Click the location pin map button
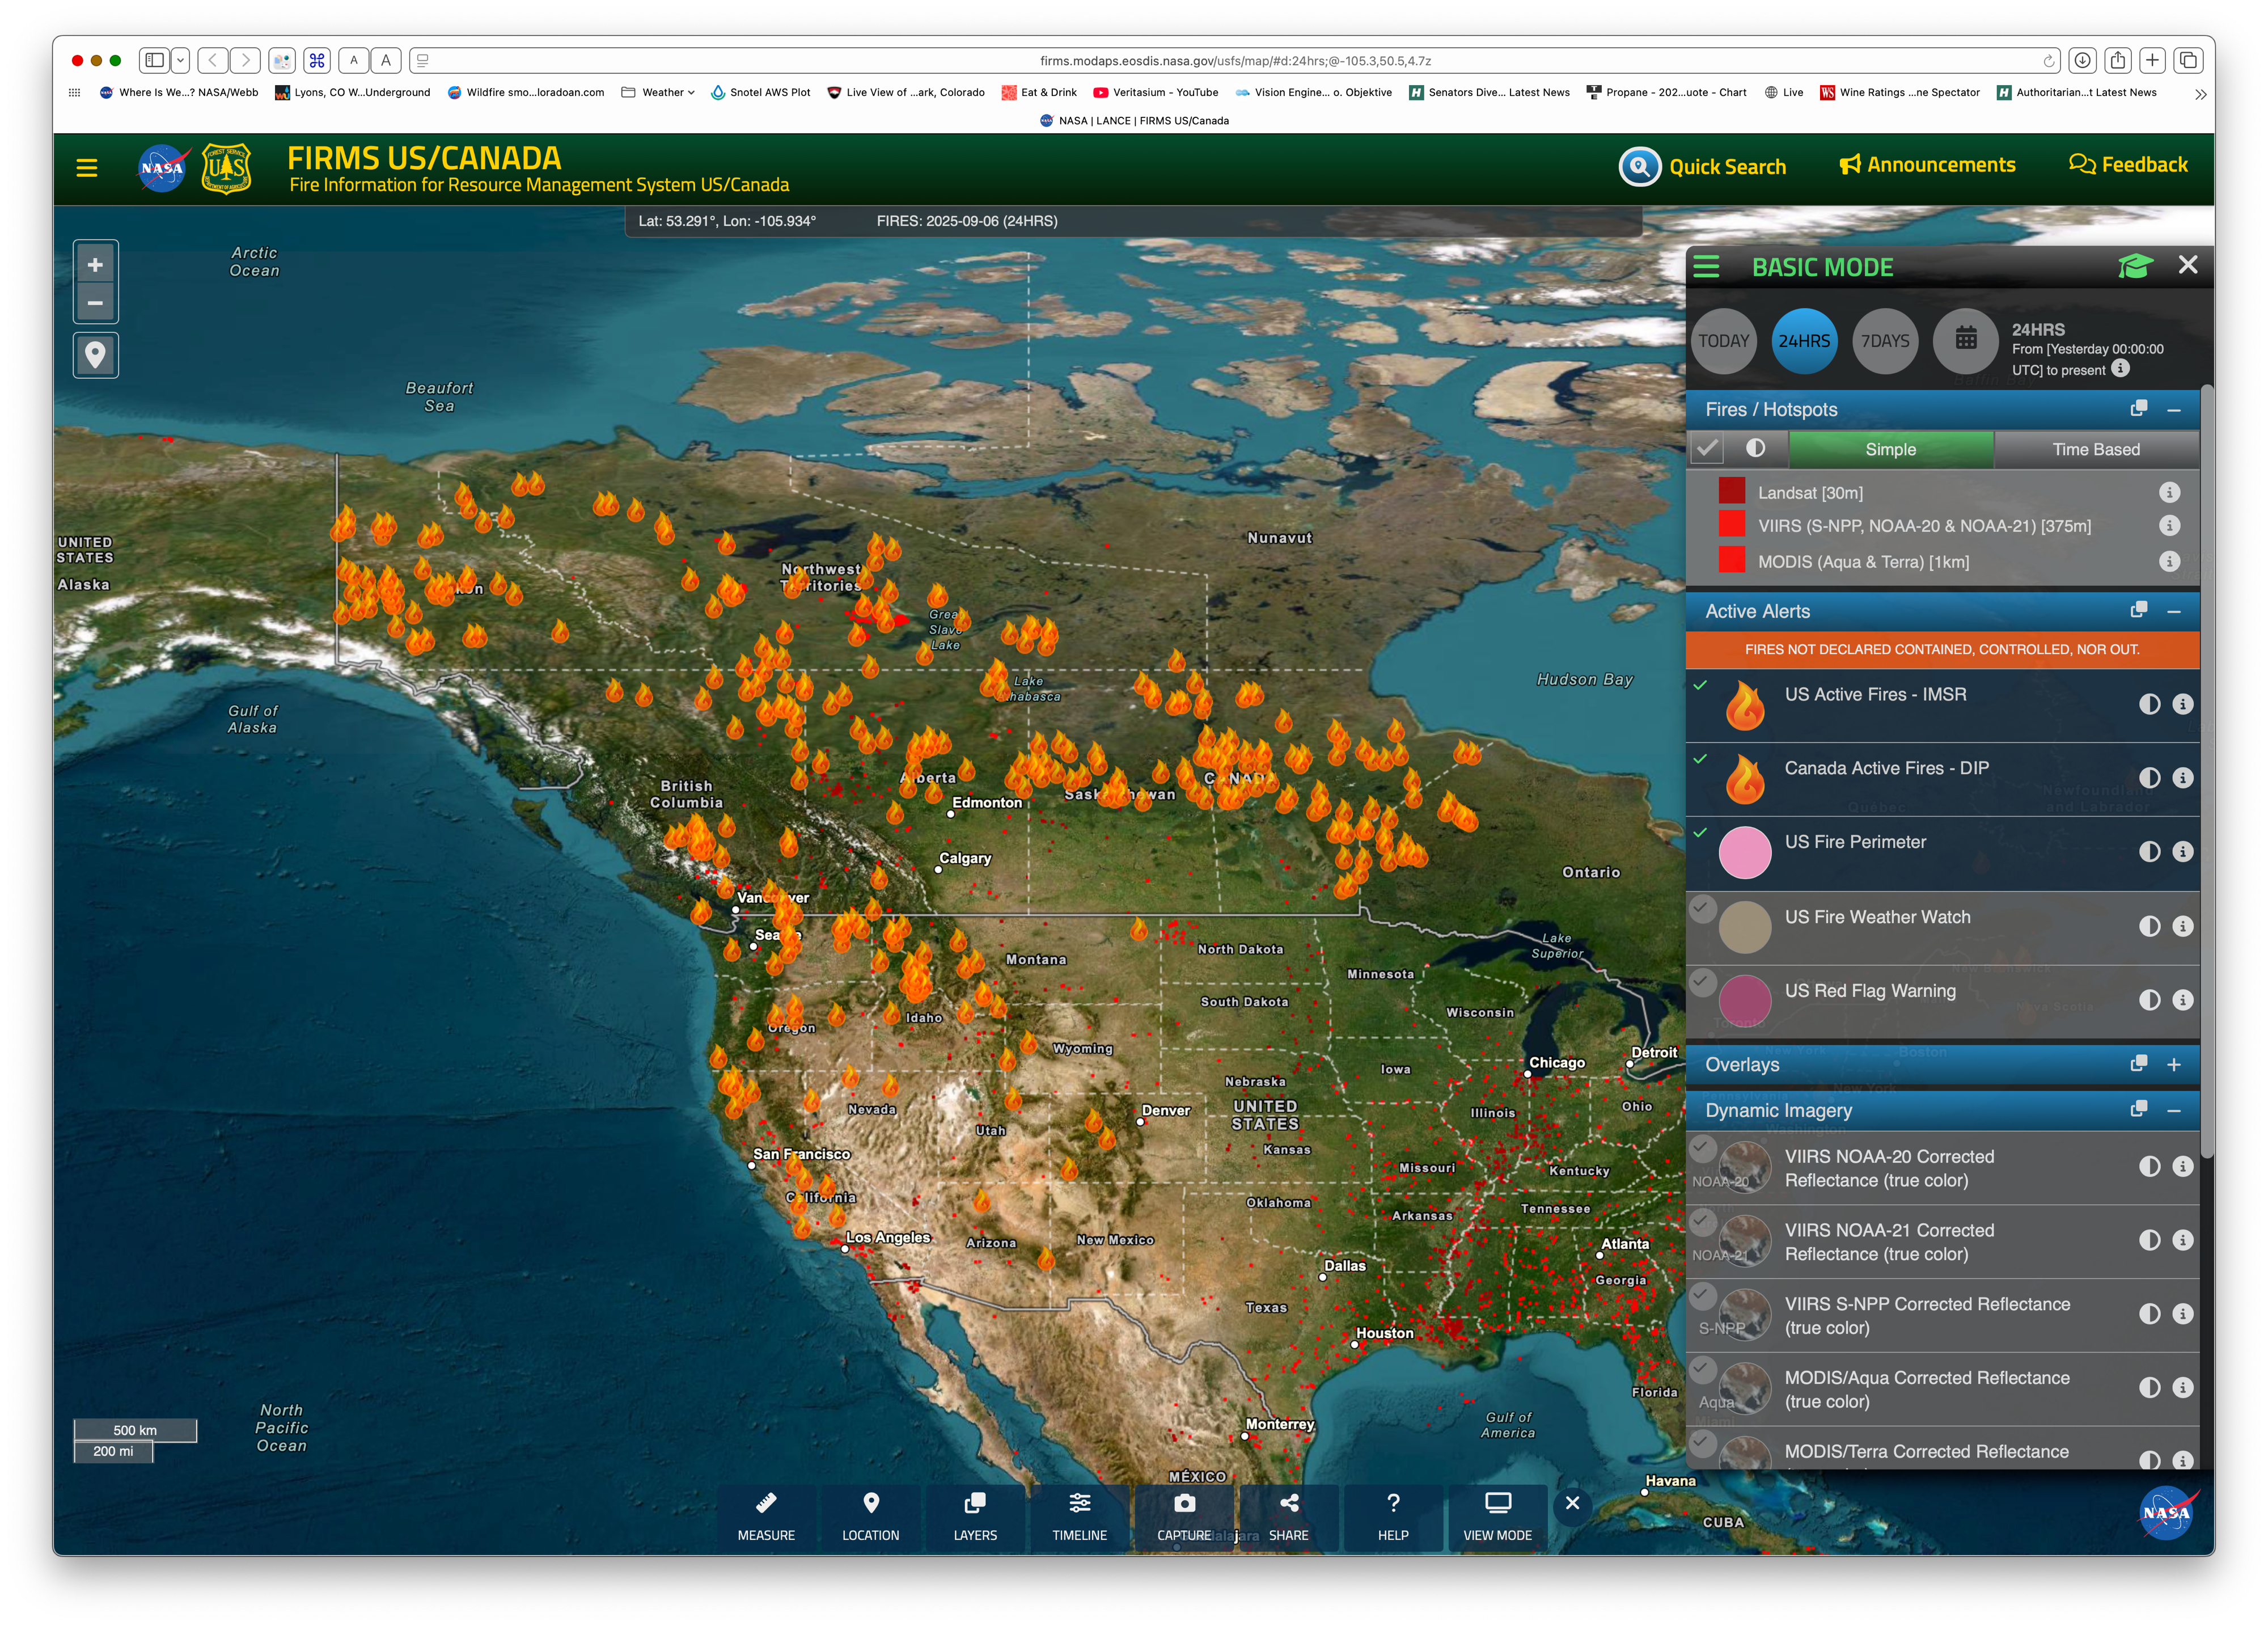This screenshot has height=1626, width=2268. coord(95,355)
